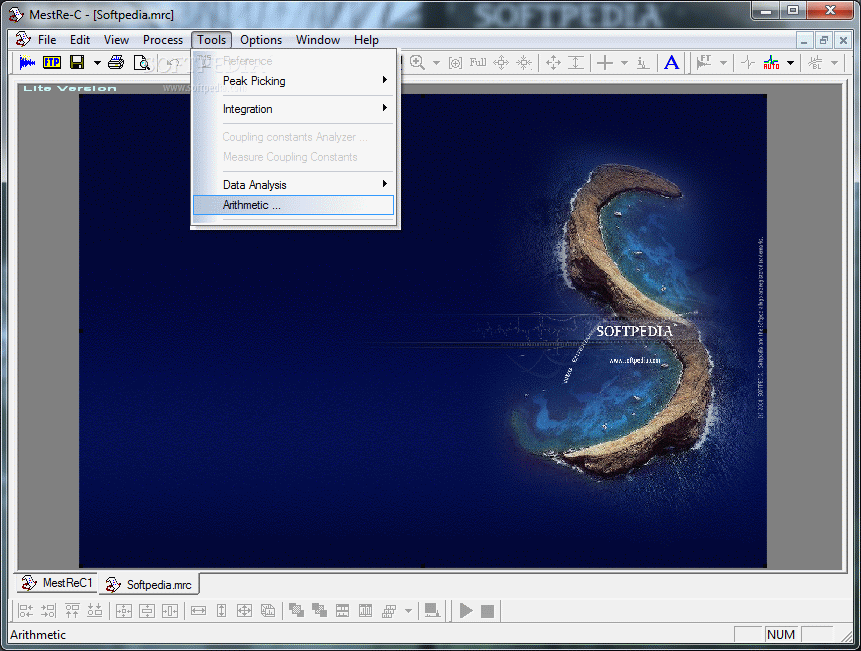Screen dimensions: 861x651
Task: Click center in page both directions icon
Action: [x=124, y=611]
